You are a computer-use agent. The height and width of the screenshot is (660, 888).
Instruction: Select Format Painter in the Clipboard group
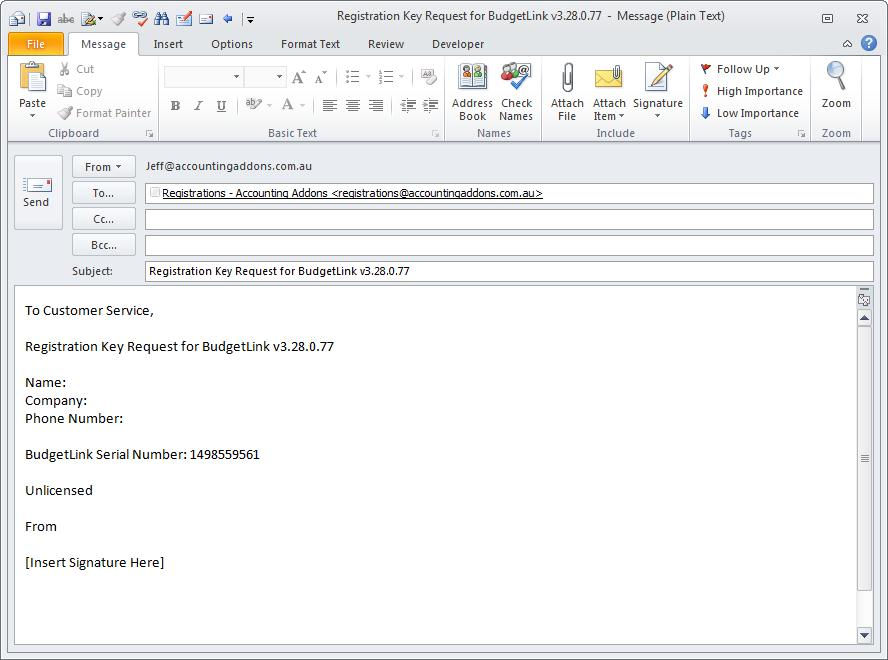tap(105, 113)
